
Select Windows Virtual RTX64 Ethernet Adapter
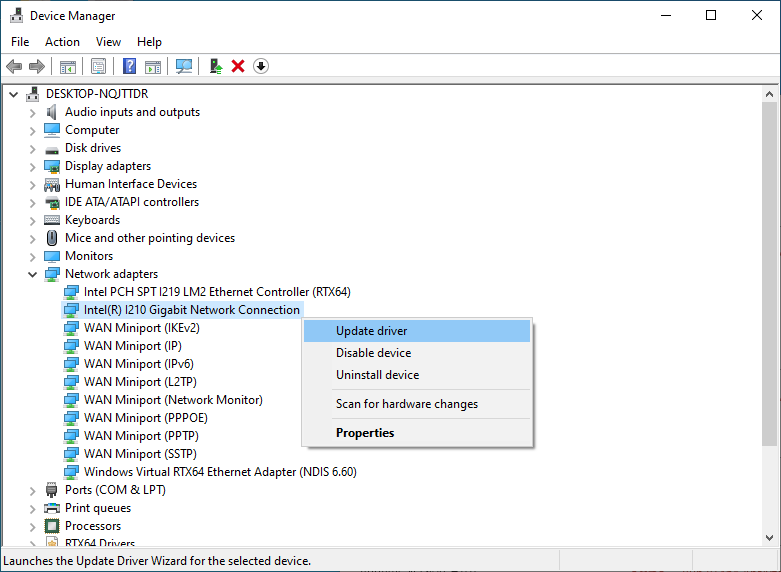click(x=220, y=472)
